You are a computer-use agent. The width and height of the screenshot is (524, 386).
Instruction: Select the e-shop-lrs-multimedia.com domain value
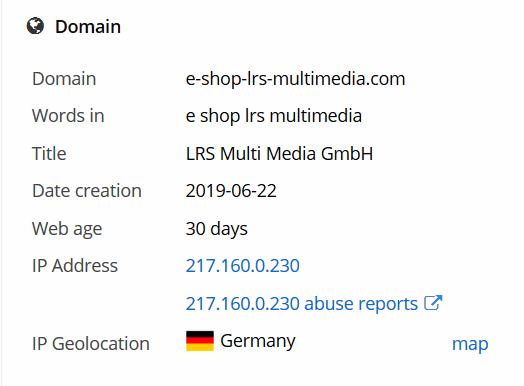(295, 79)
